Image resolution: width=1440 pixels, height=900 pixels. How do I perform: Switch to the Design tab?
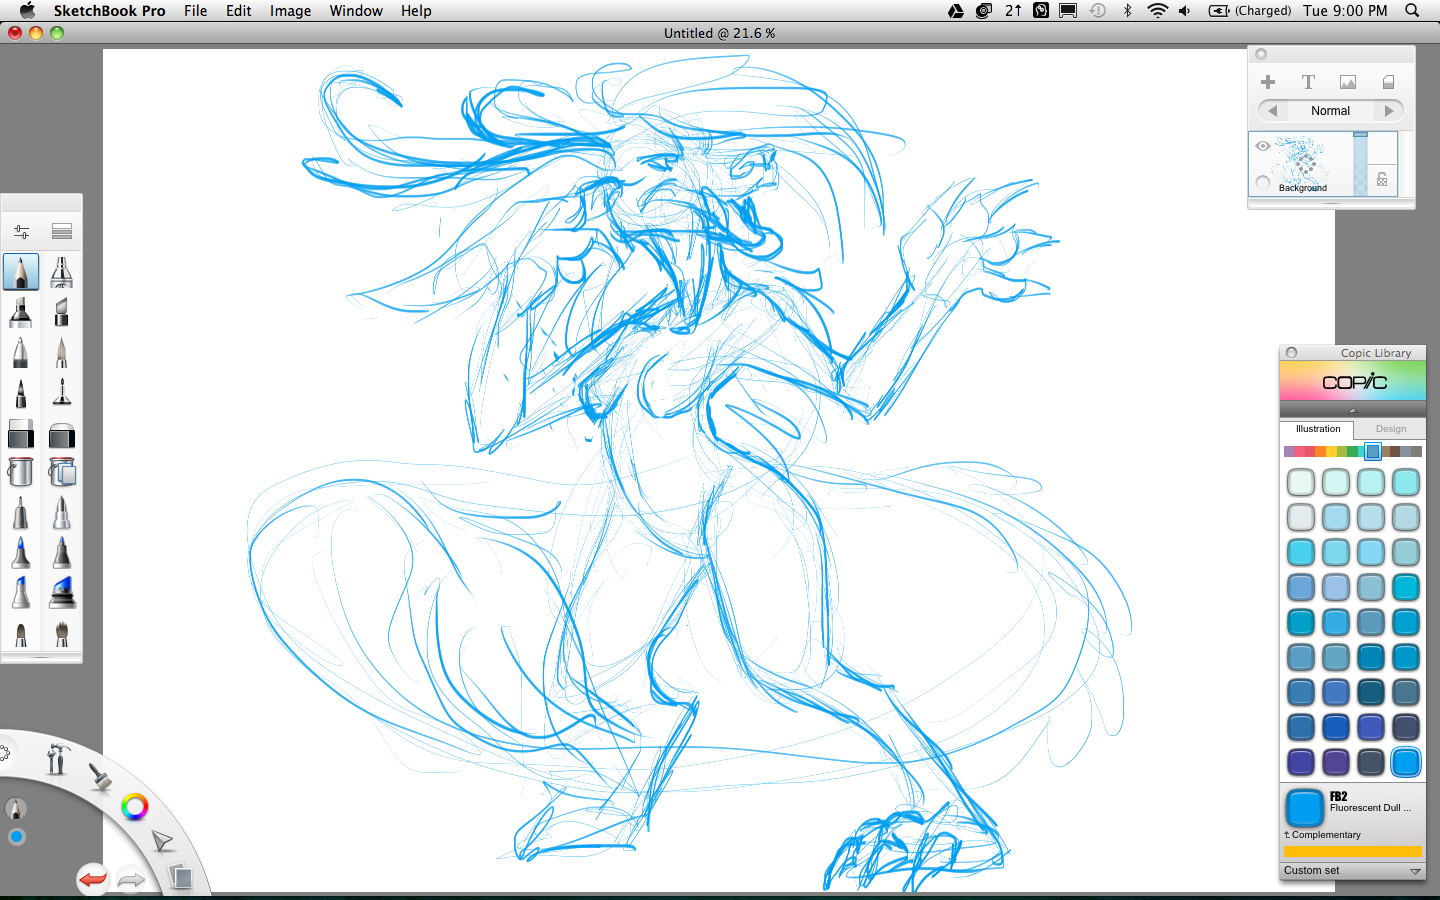(x=1391, y=429)
